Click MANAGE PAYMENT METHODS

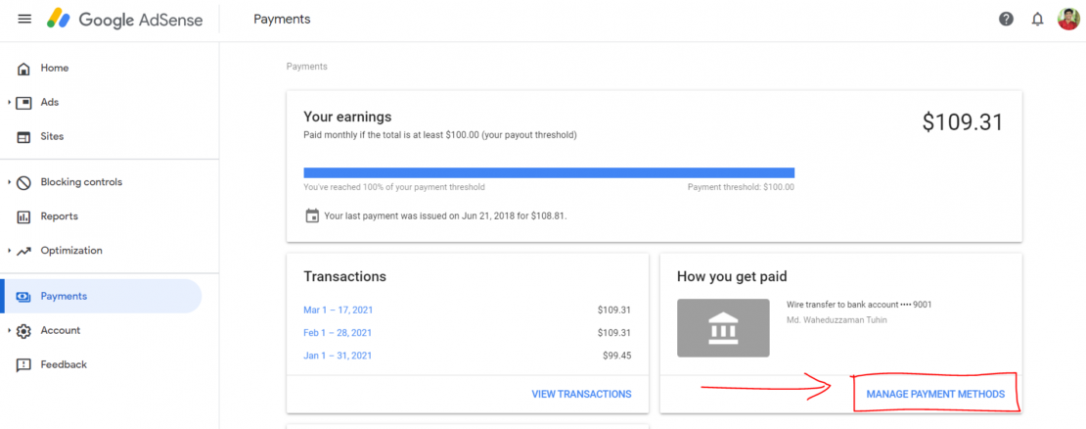point(935,394)
